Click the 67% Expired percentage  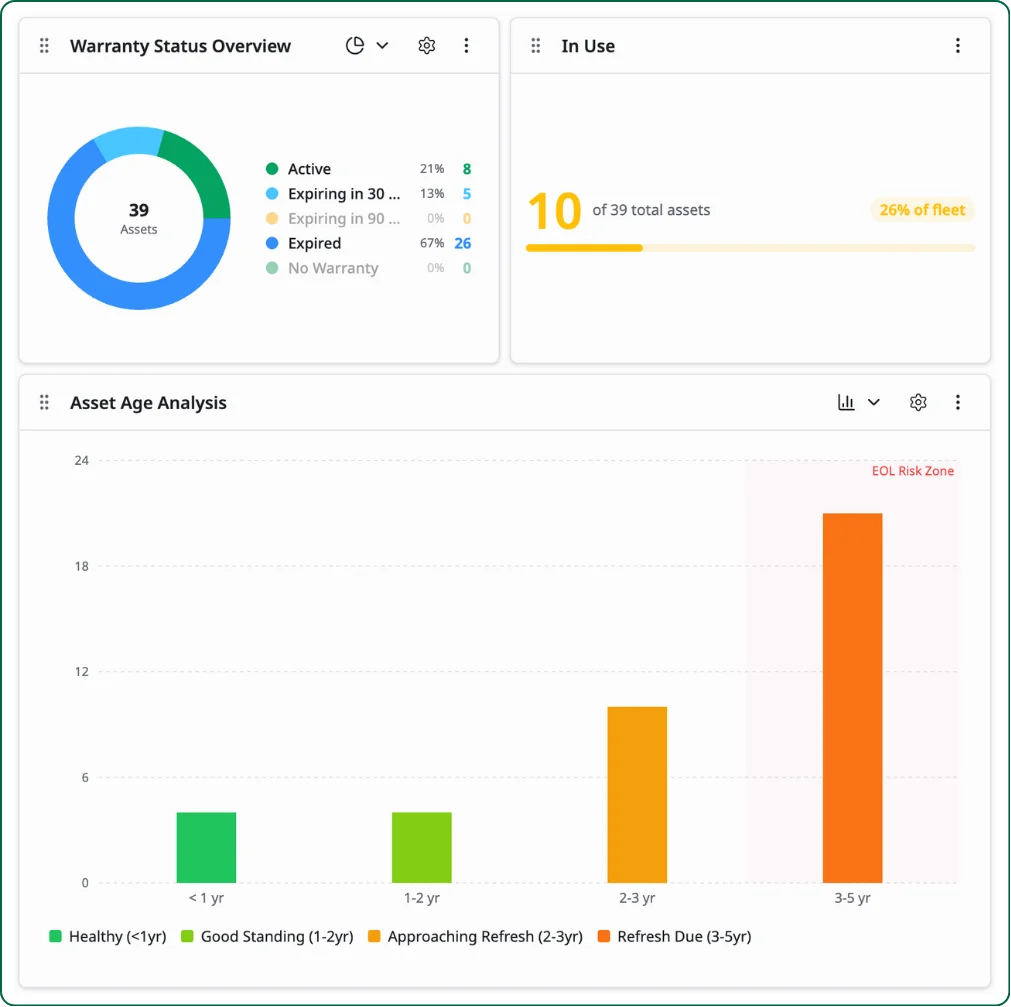tap(432, 243)
